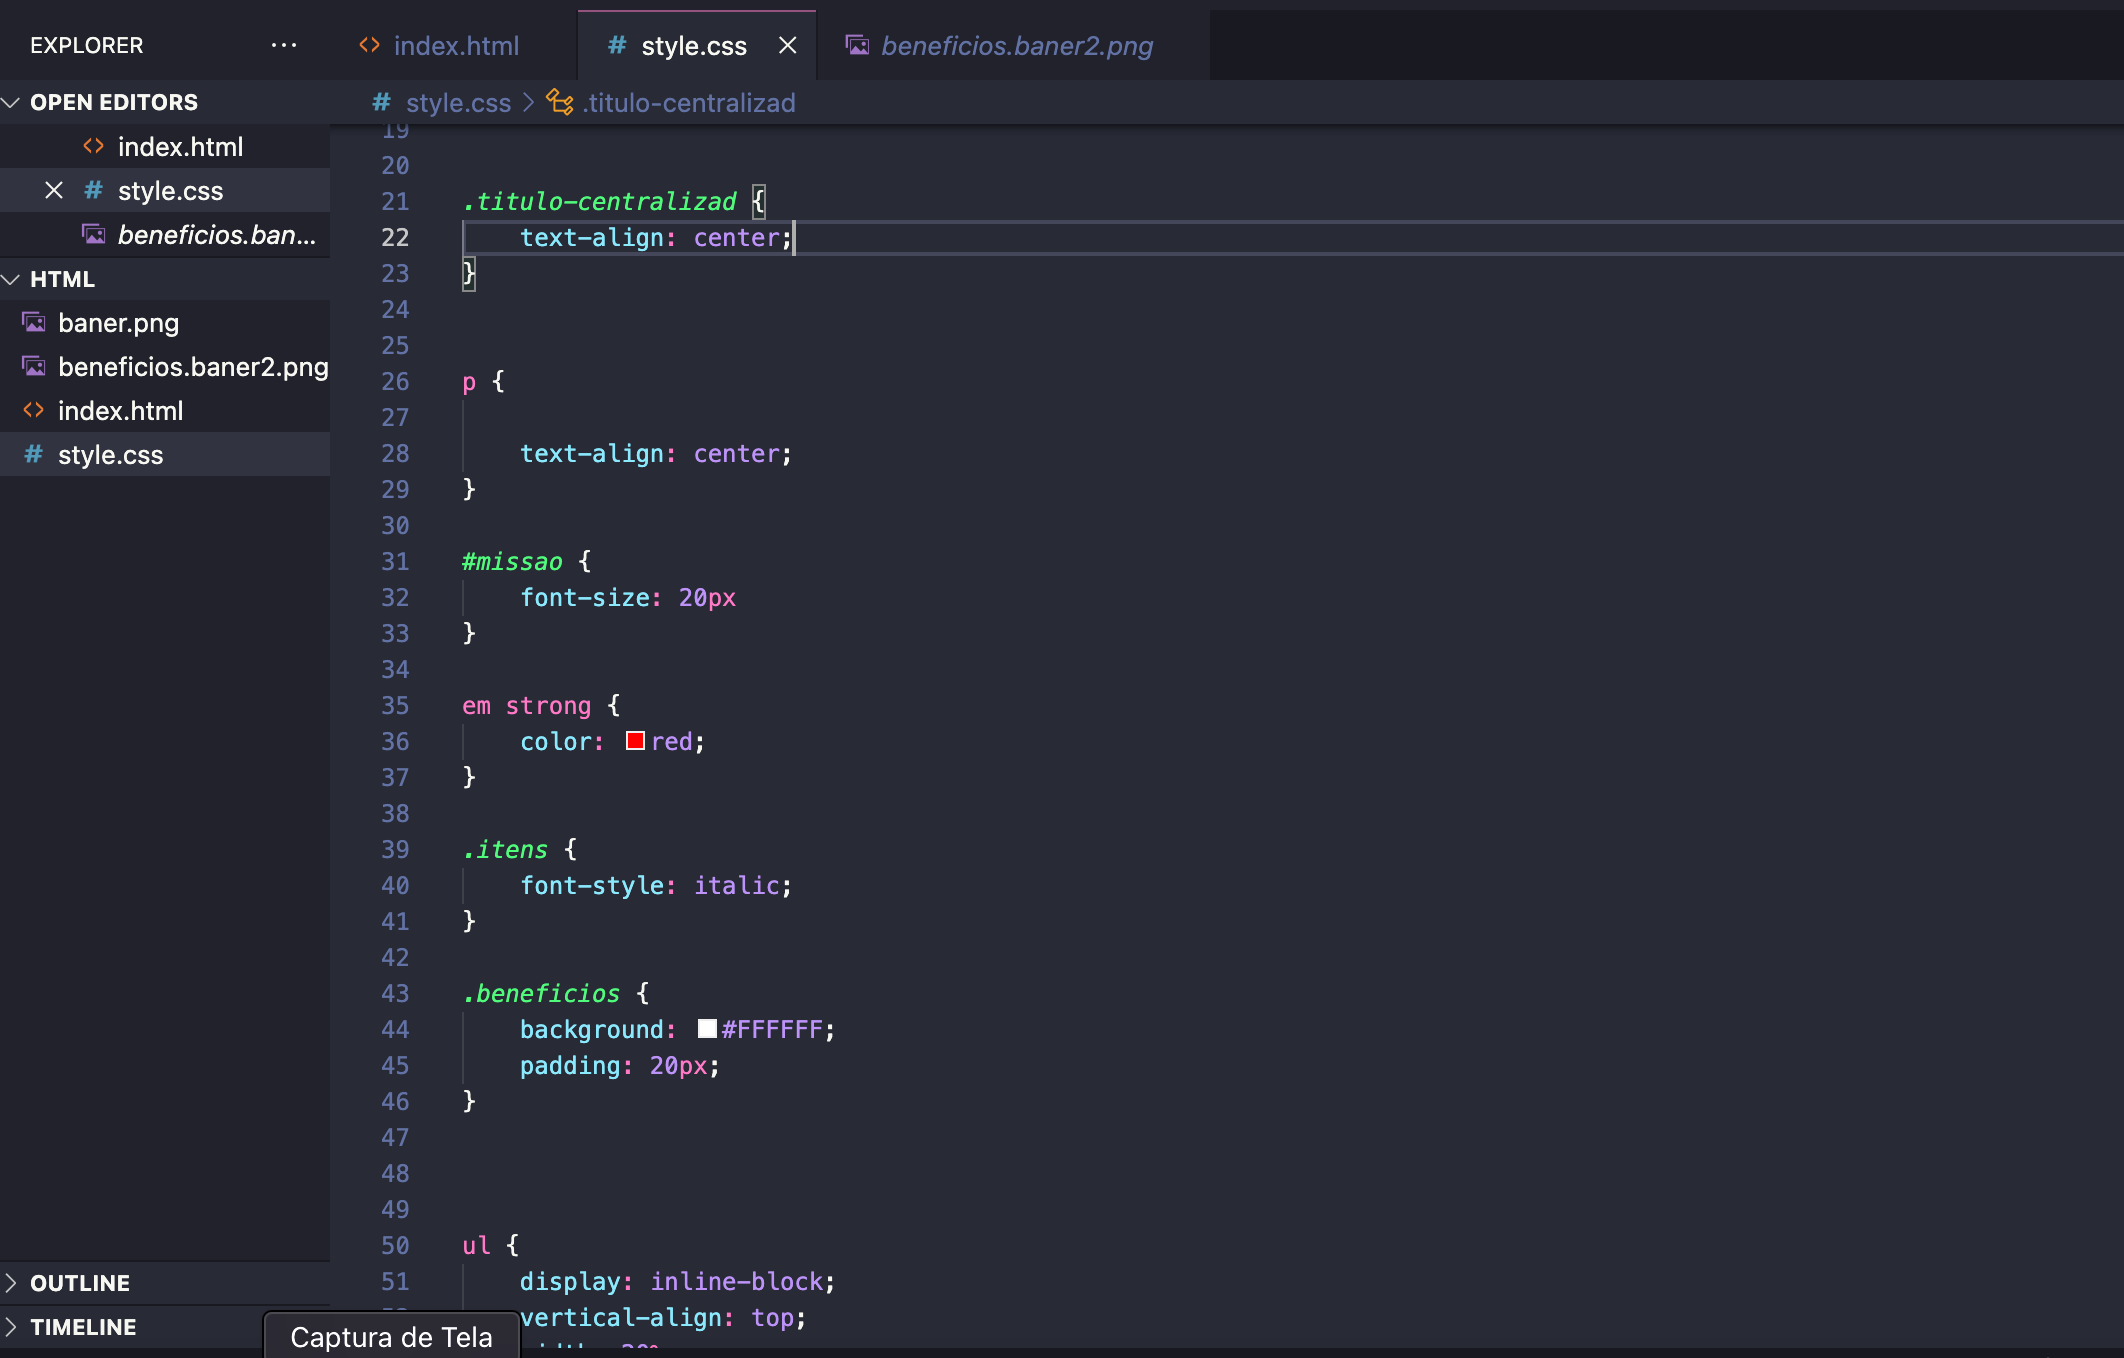Click the HTML icon in Open Editors index.html

pos(93,146)
